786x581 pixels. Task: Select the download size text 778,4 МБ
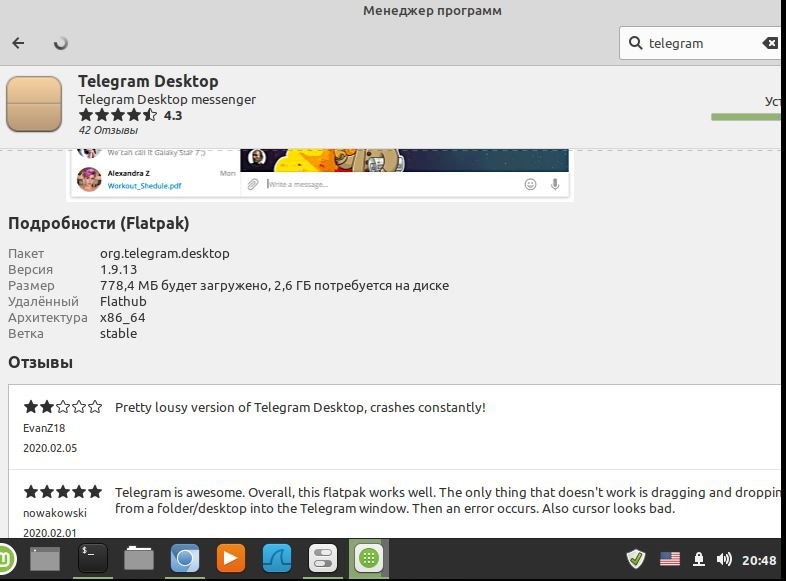(274, 286)
